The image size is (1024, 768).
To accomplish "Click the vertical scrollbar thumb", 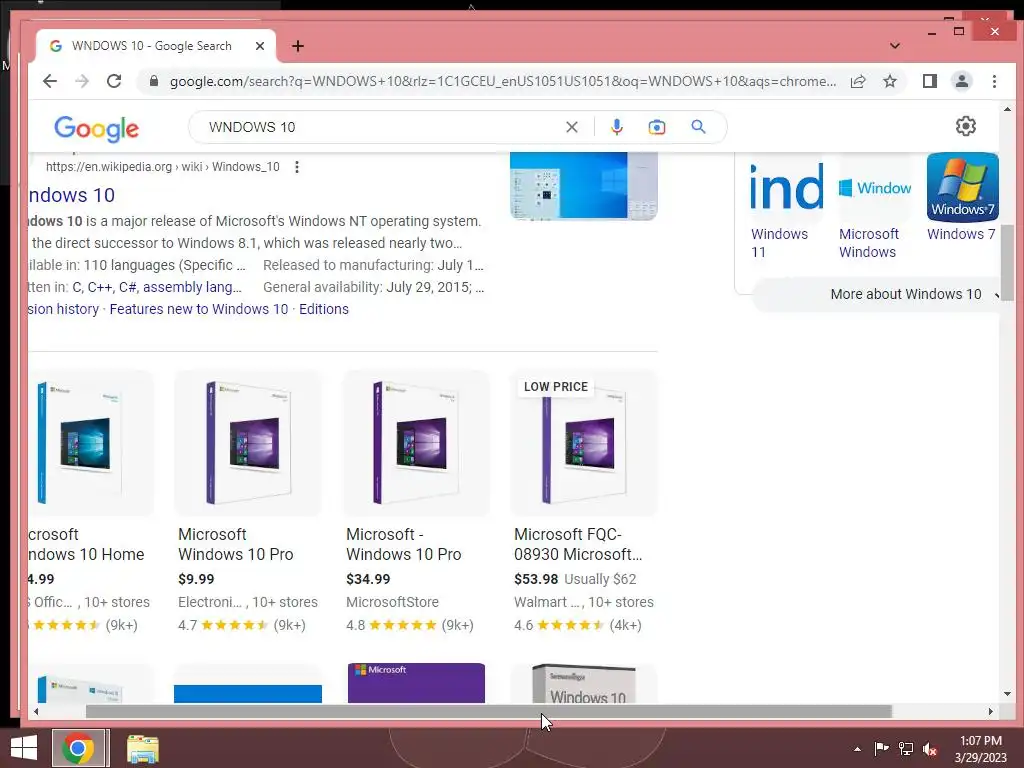I will pos(1007,263).
